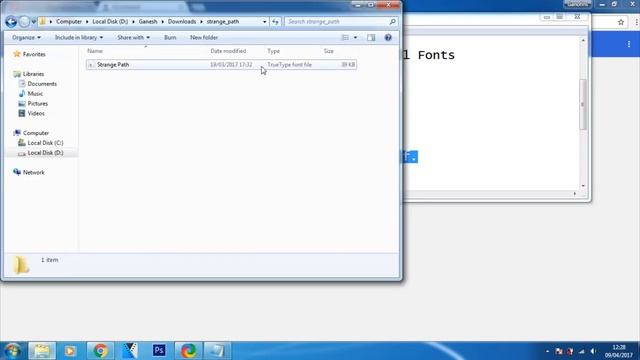The height and width of the screenshot is (360, 640).
Task: Open Pictures library in navigation pane
Action: tap(38, 103)
